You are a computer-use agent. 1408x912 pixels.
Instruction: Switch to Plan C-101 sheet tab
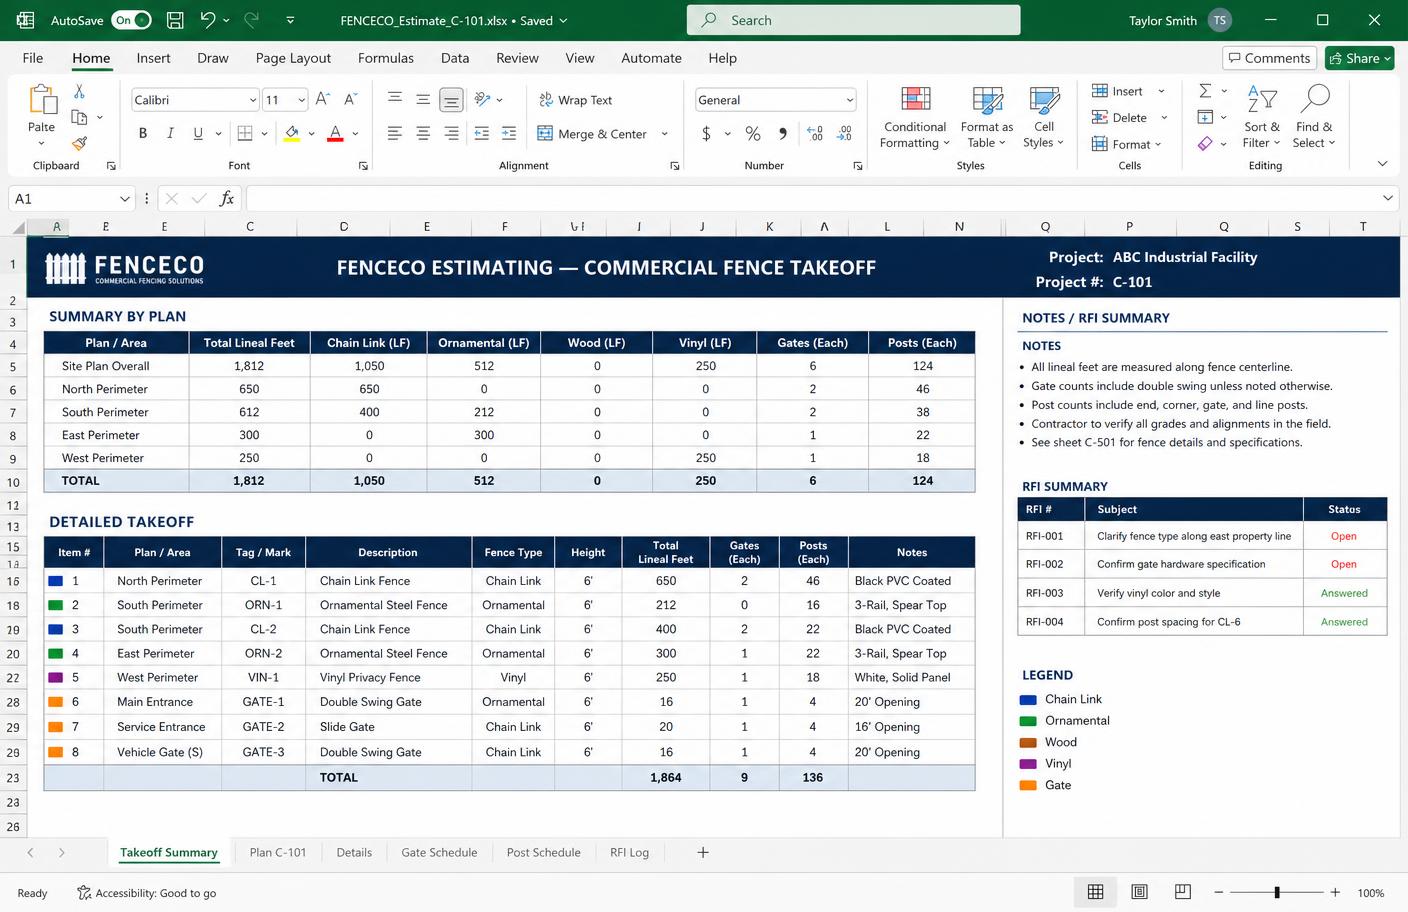point(278,852)
